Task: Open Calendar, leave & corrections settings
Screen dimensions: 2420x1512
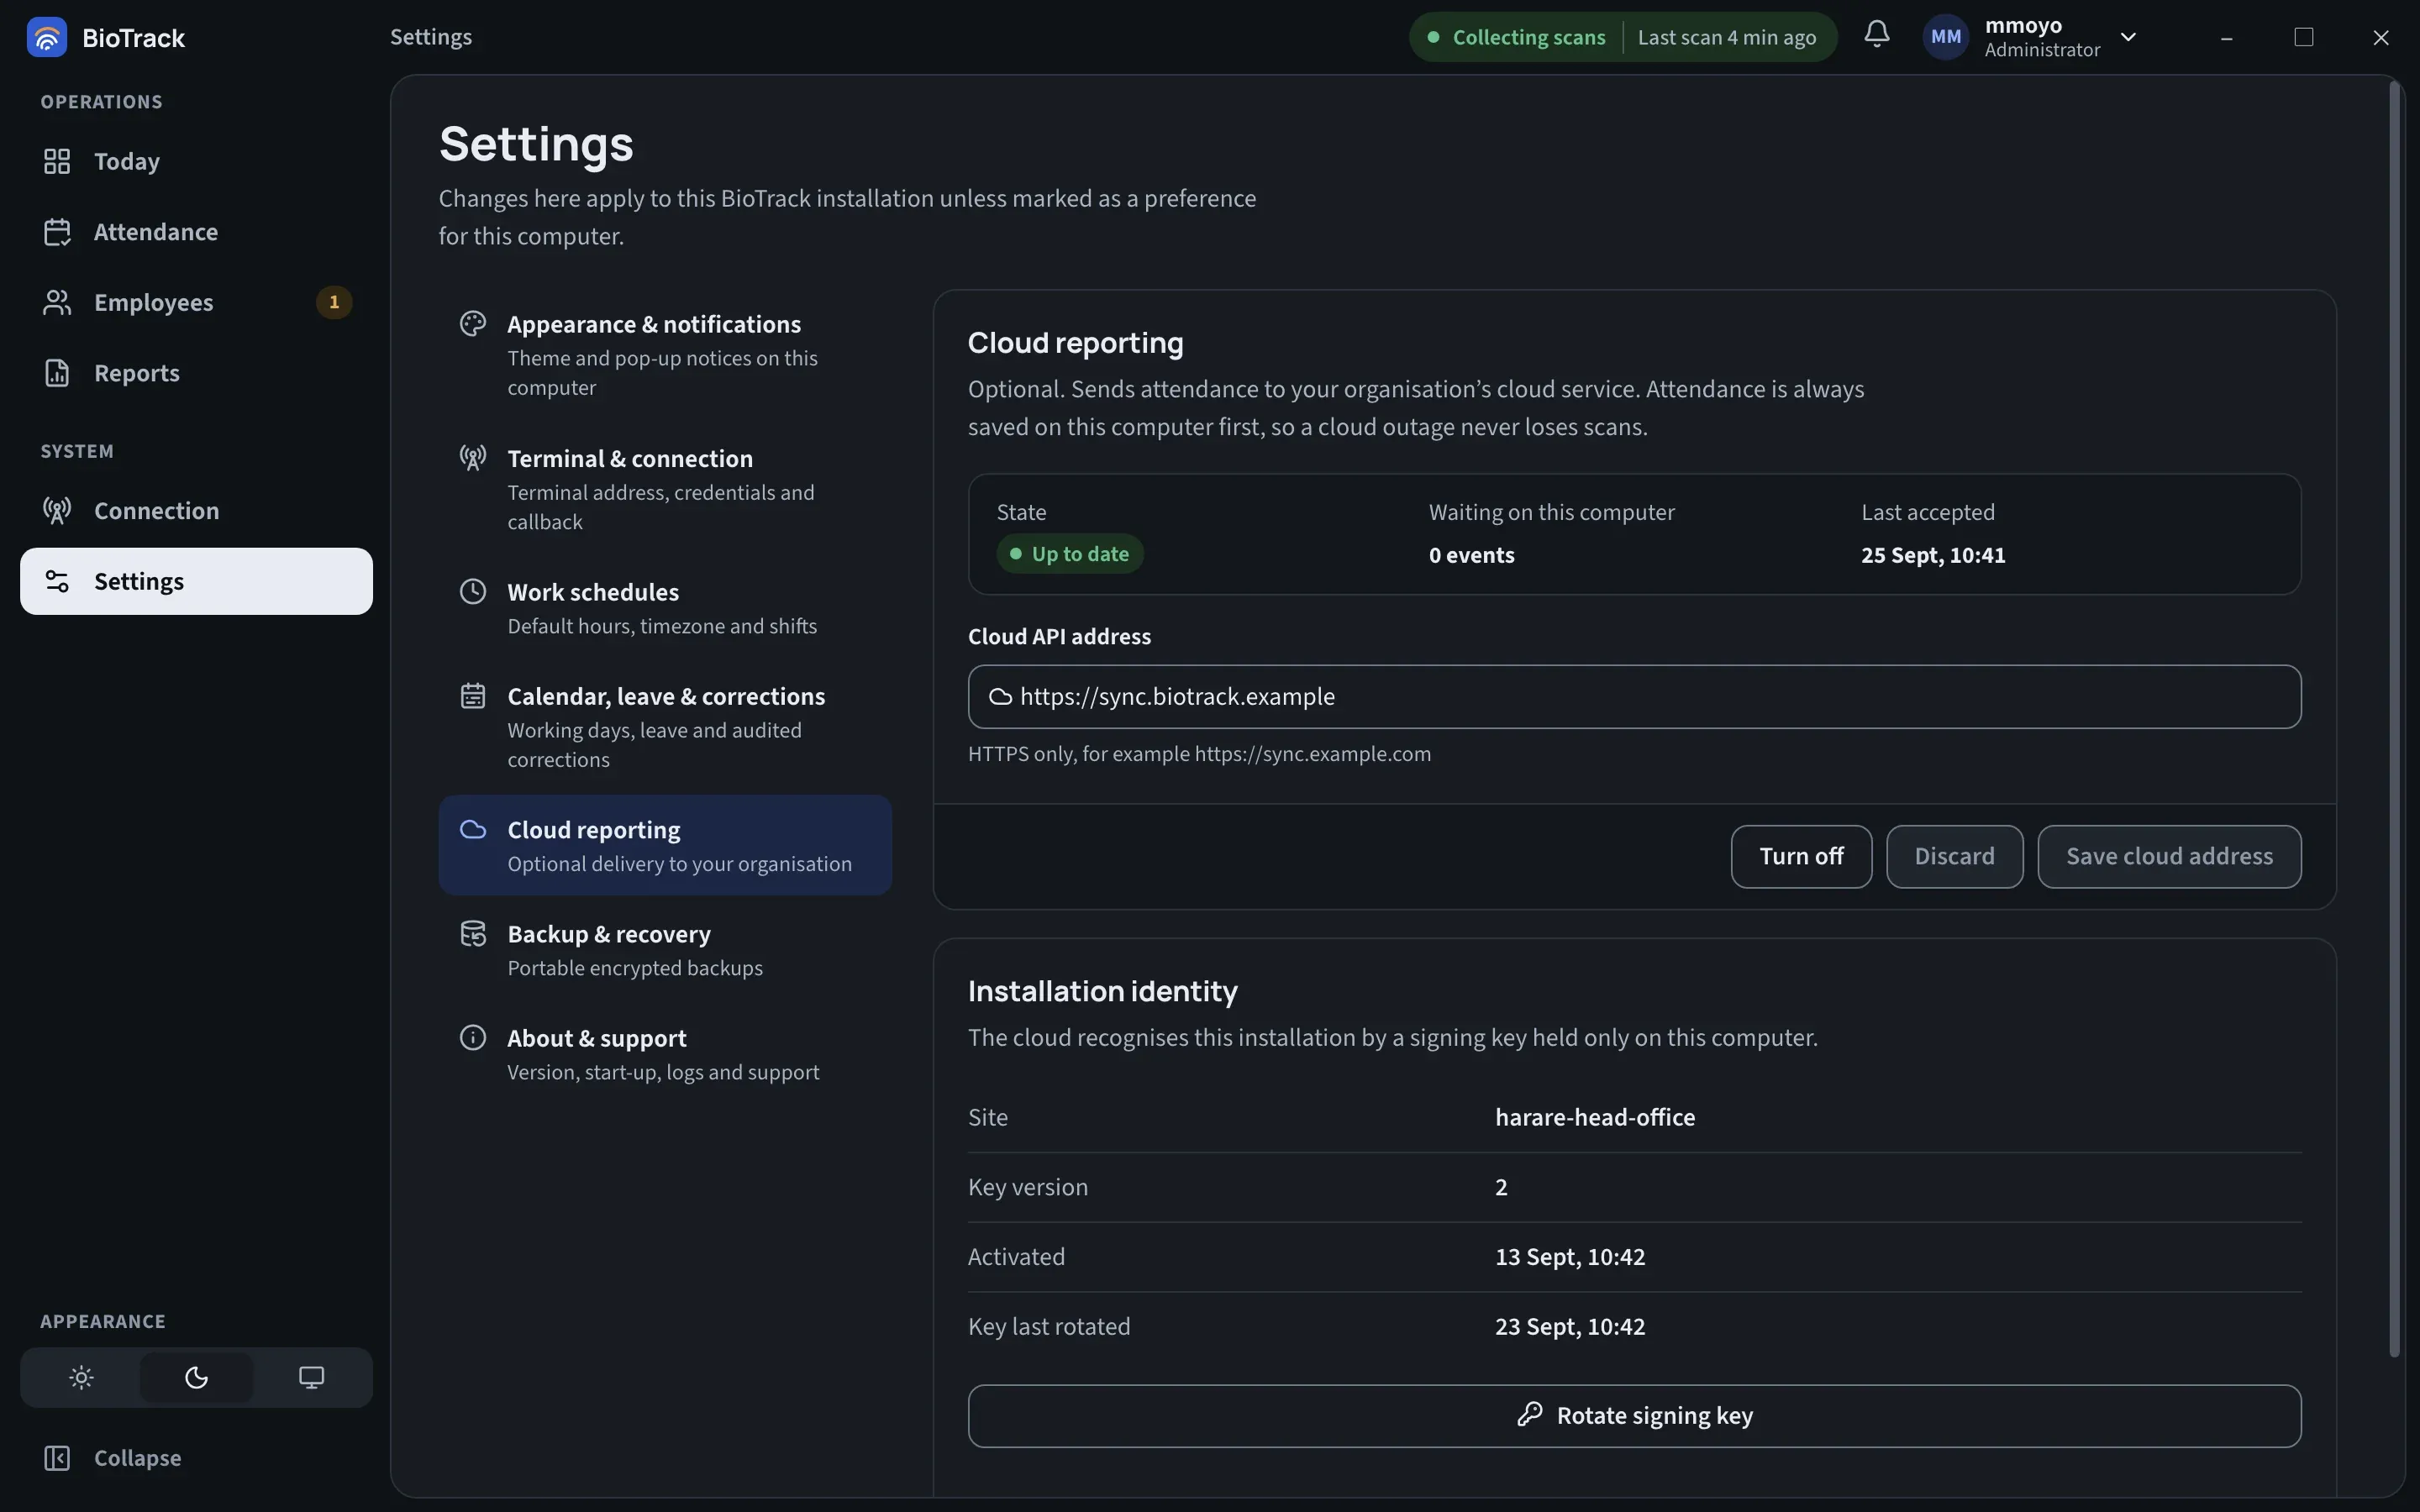Action: click(x=665, y=727)
